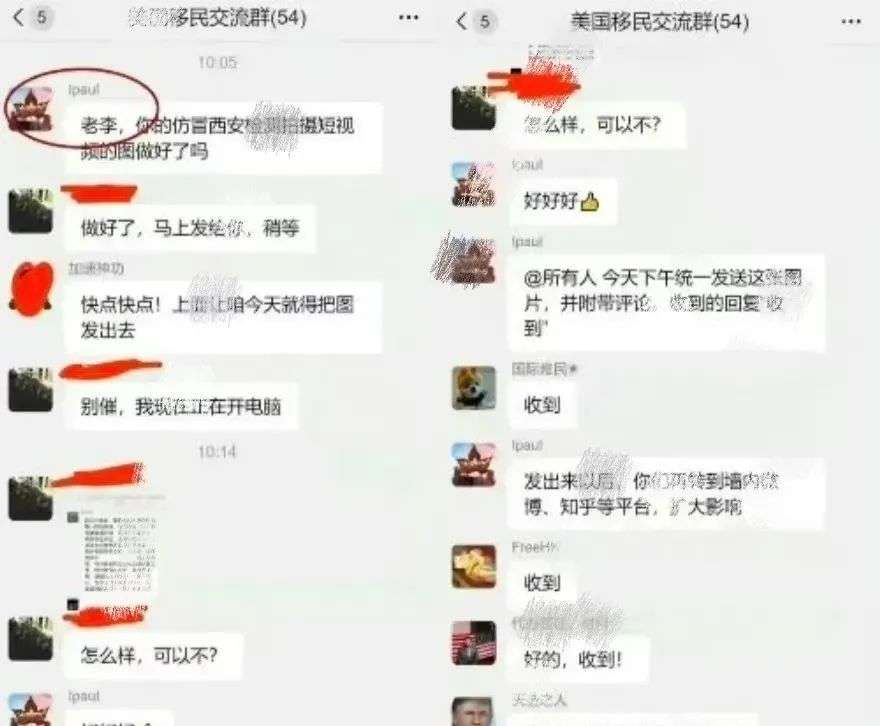The width and height of the screenshot is (880, 726).
Task: Tap the Trump-photo avatar at bottom right
Action: click(474, 711)
